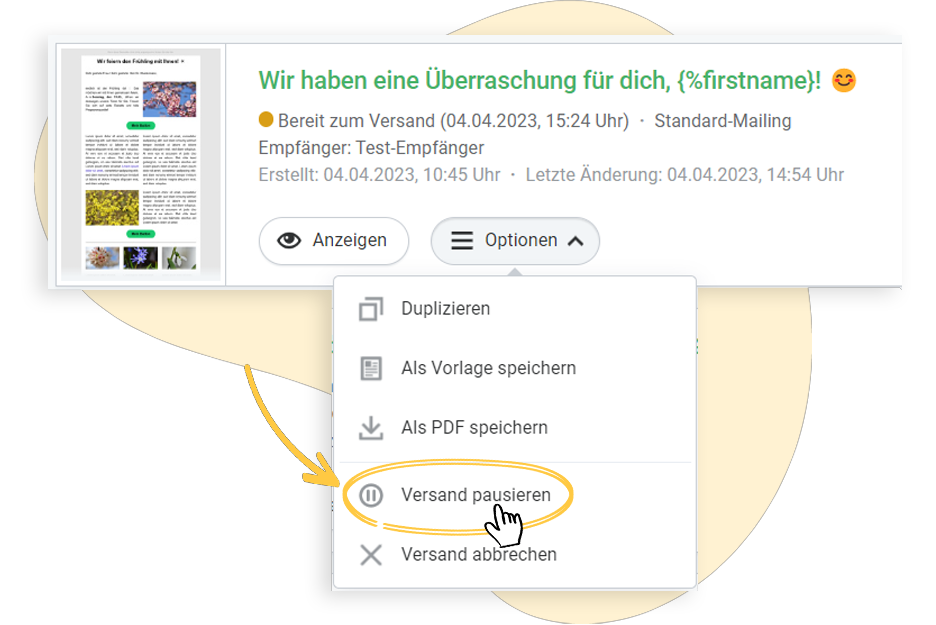Viewport: 936px width, 625px height.
Task: Select Versand abbrechen to cancel sending
Action: click(x=478, y=554)
